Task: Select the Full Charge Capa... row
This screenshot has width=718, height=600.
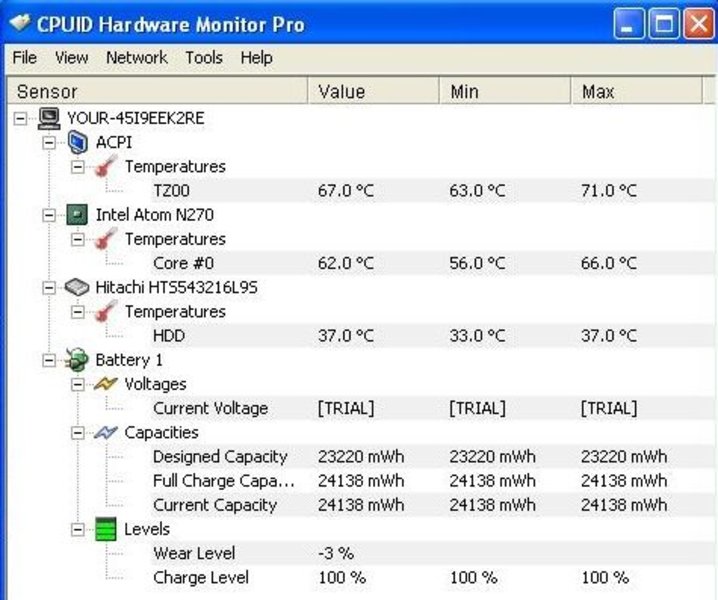Action: point(432,480)
